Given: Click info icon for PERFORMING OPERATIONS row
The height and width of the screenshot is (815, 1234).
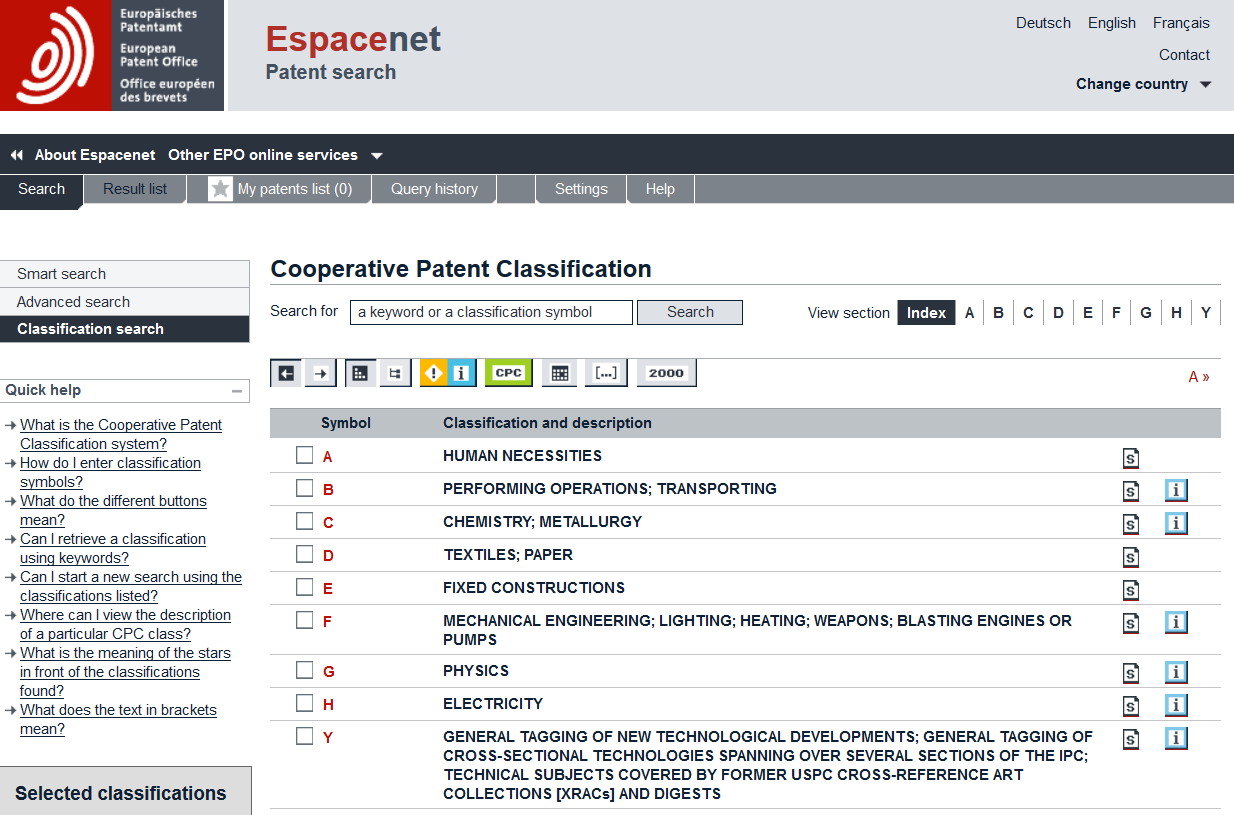Looking at the screenshot, I should click(1176, 491).
